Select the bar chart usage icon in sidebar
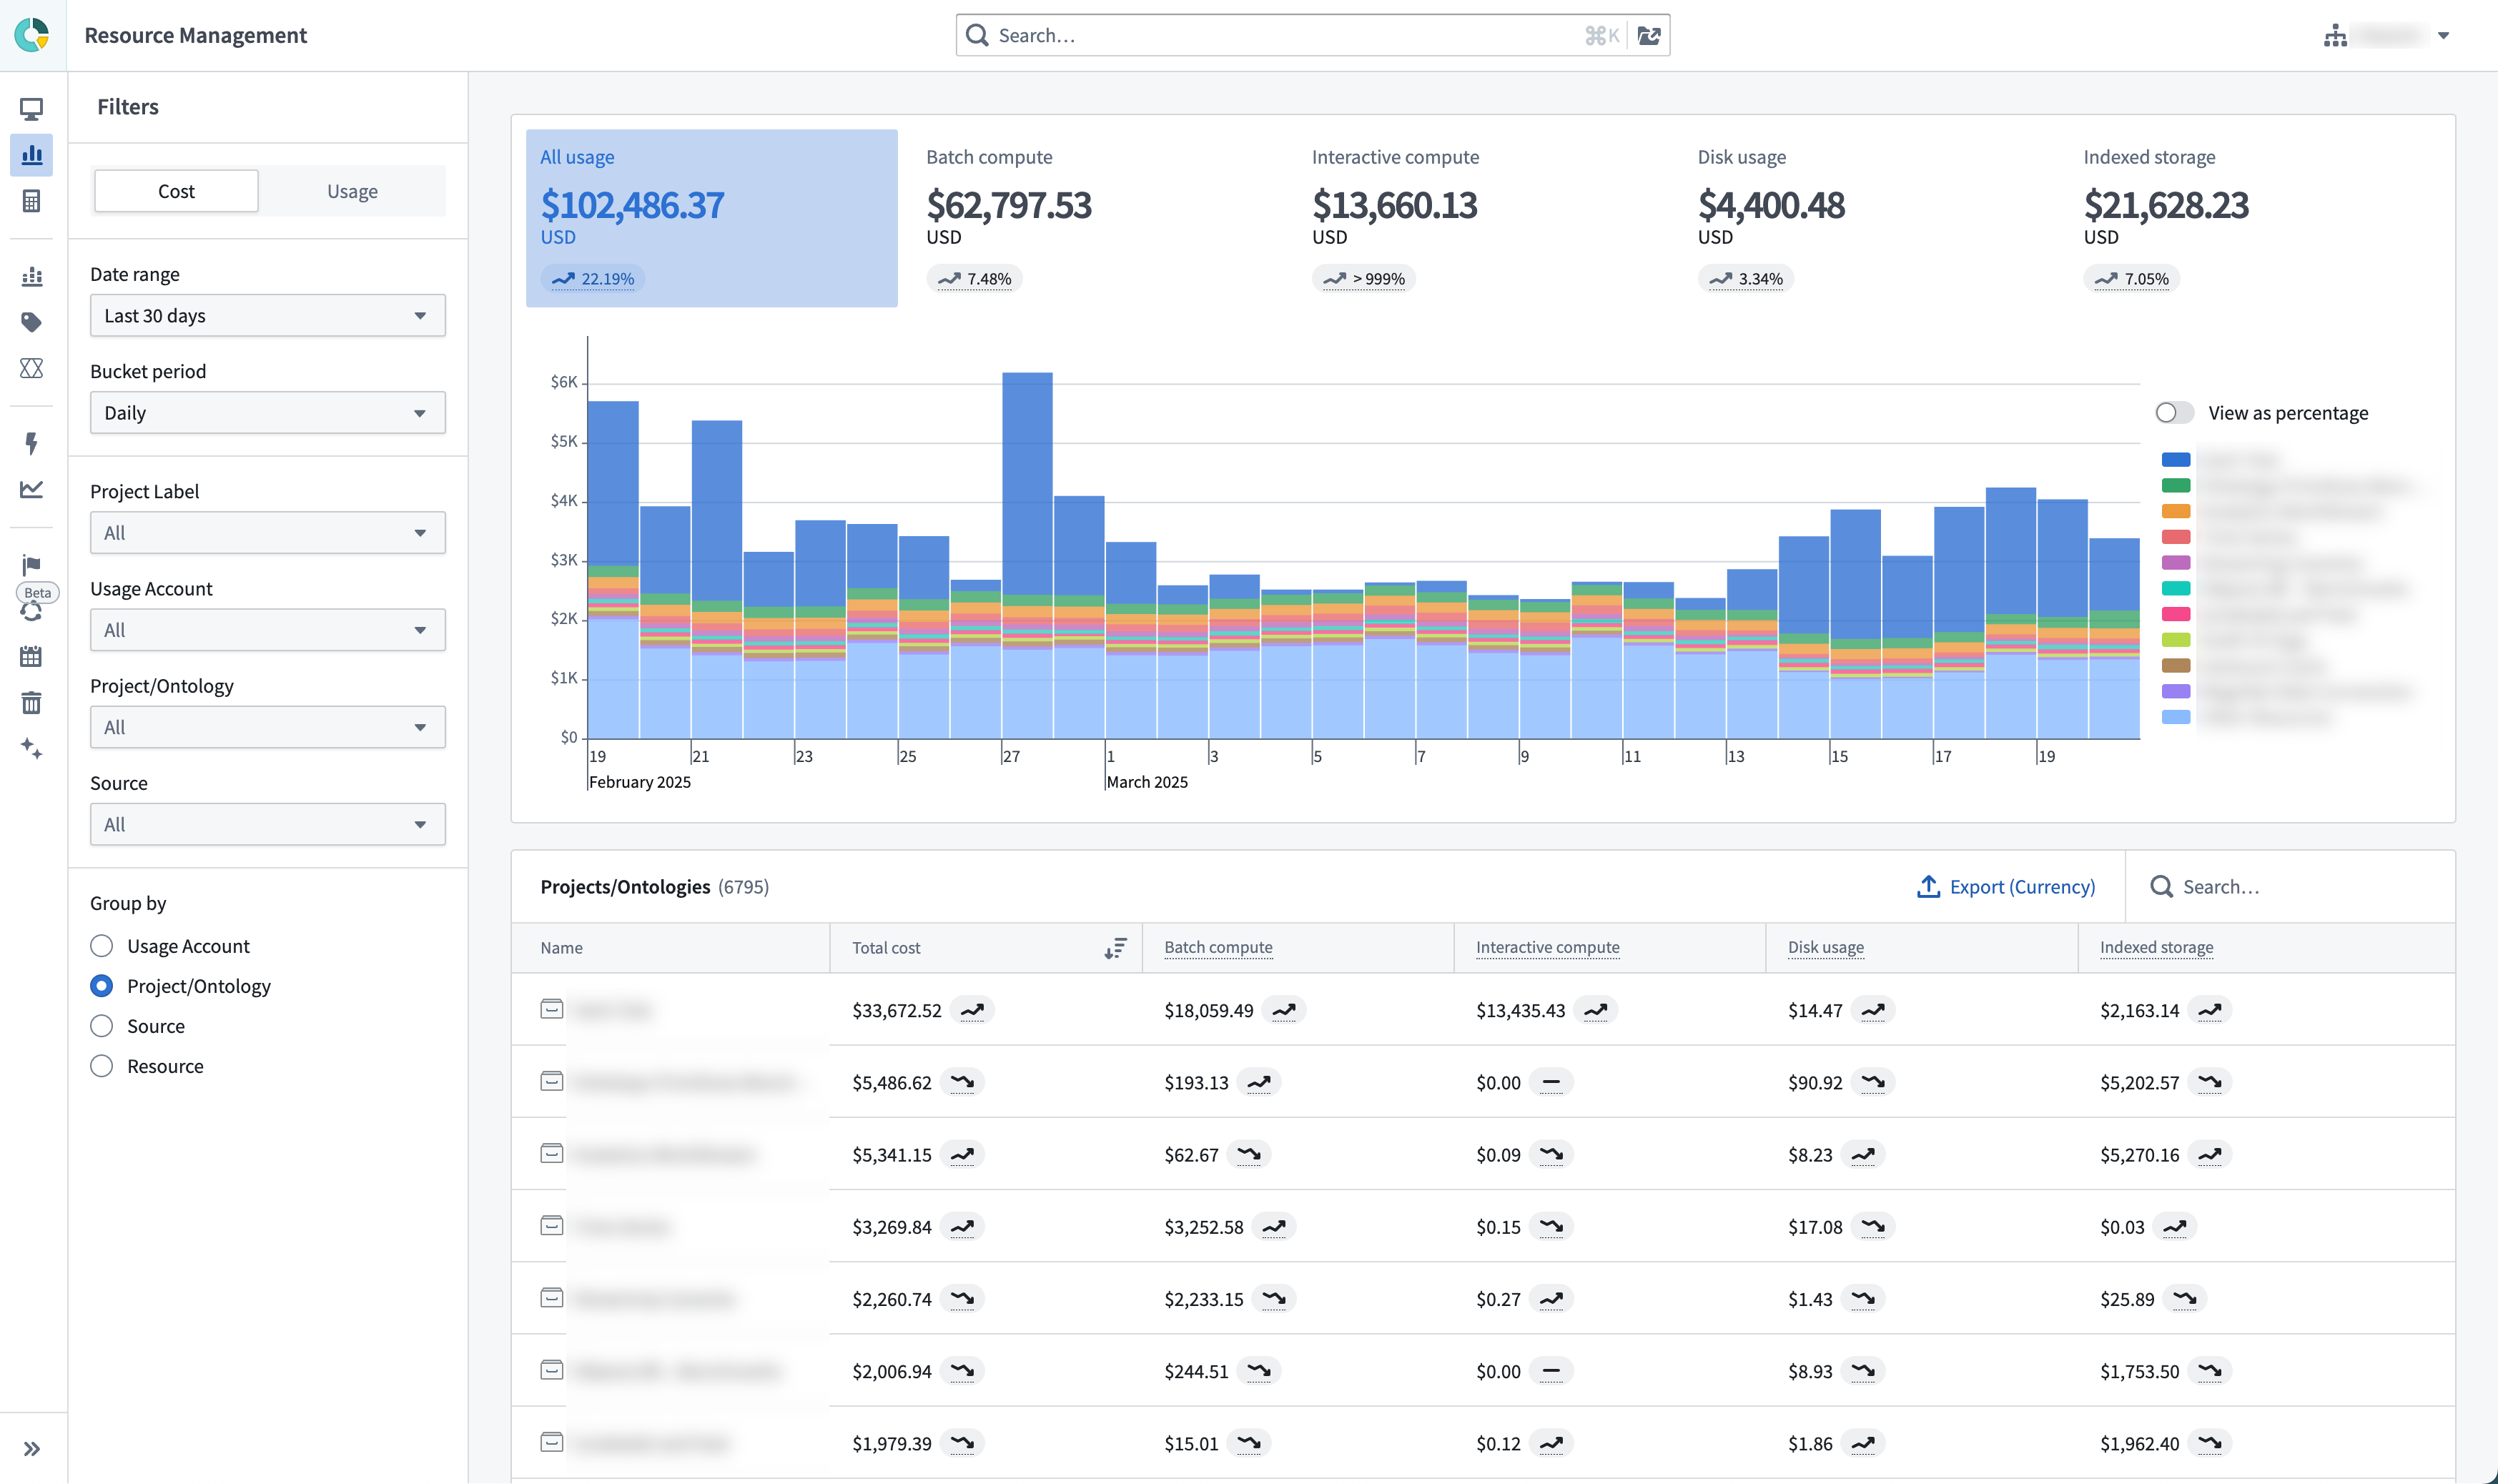 pos(32,155)
